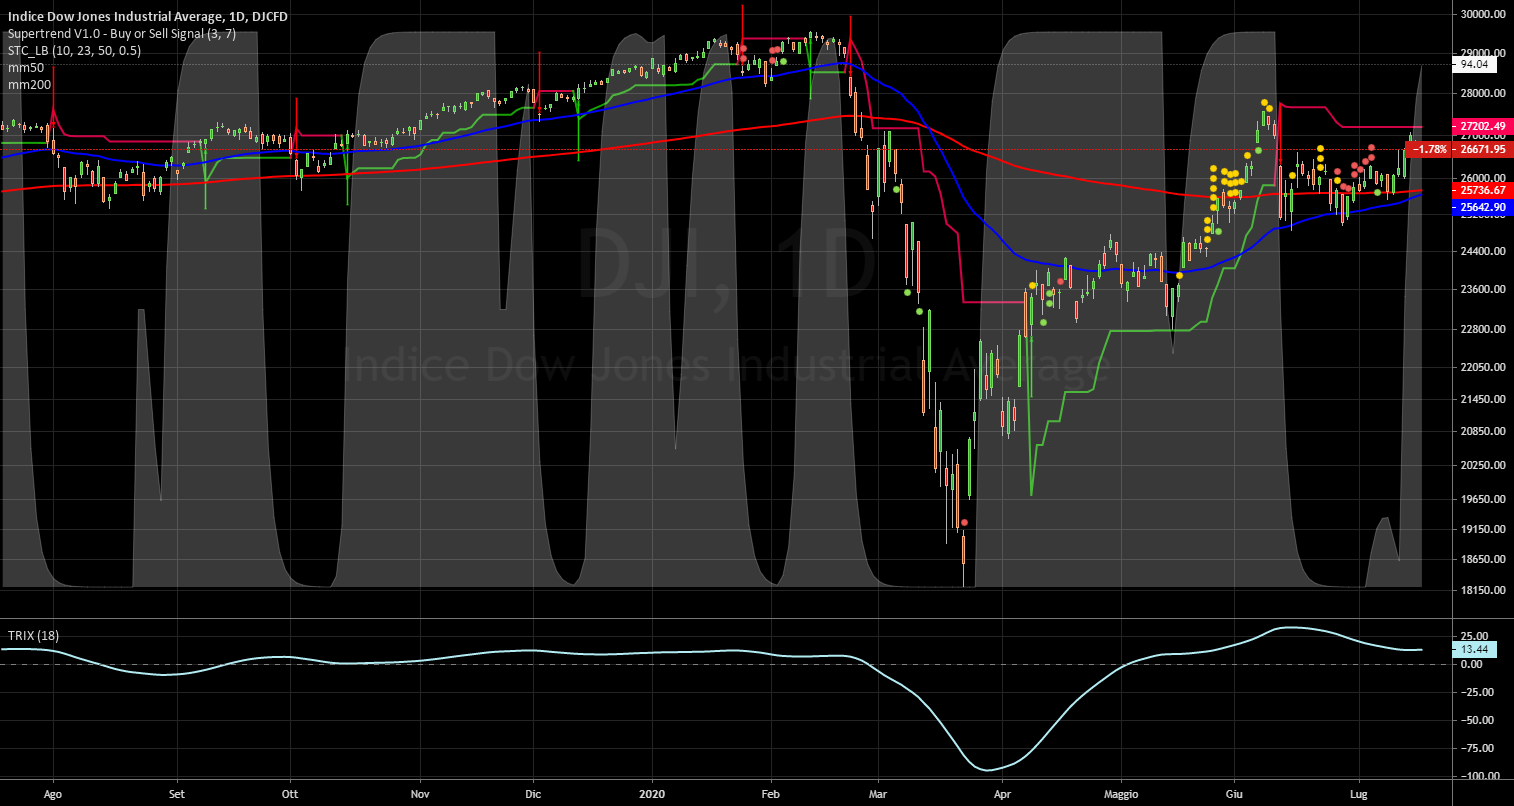Click the 29000.00 price axis tick

tap(1482, 53)
